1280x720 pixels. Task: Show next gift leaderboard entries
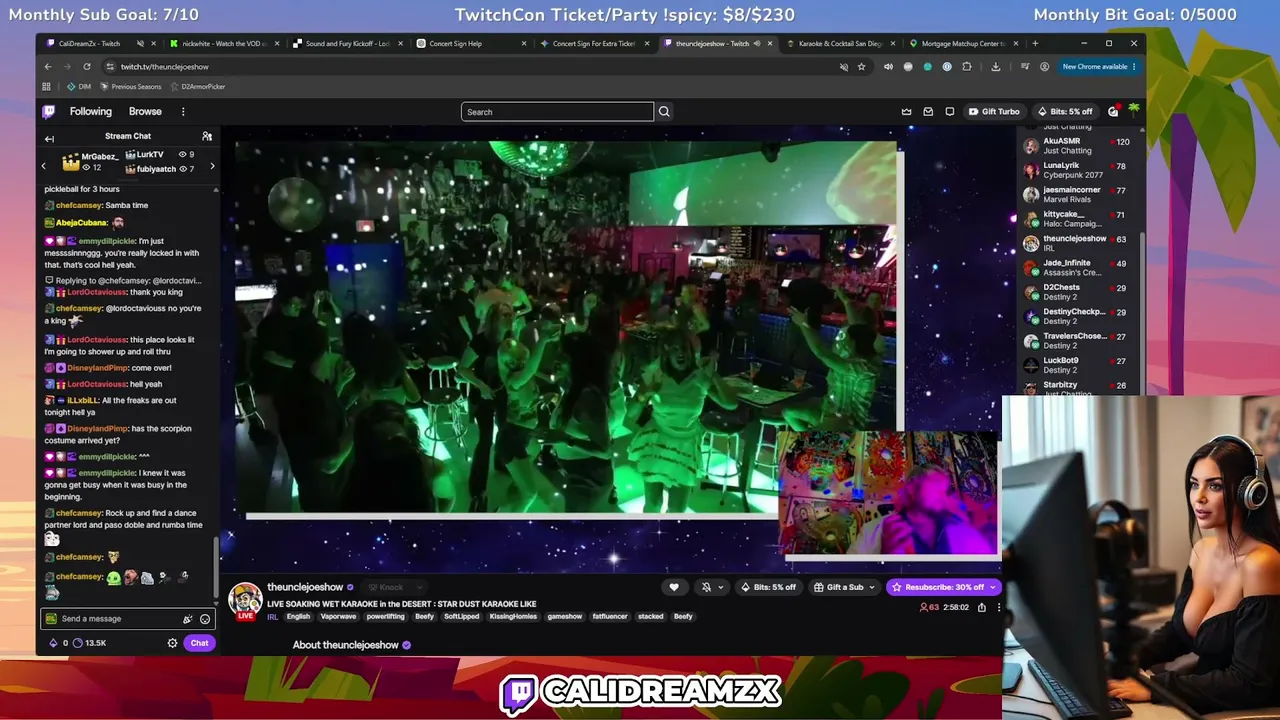coord(212,167)
